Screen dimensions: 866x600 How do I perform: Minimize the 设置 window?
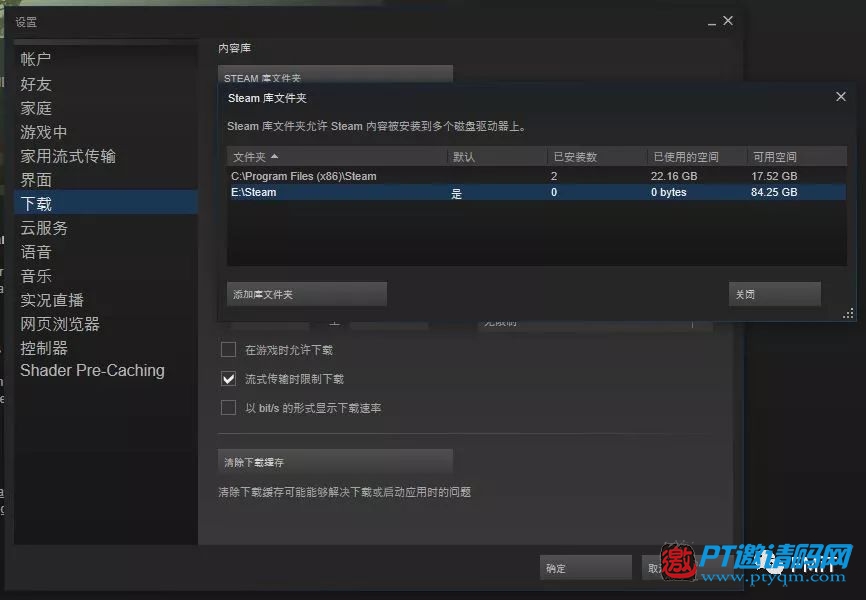coord(711,22)
